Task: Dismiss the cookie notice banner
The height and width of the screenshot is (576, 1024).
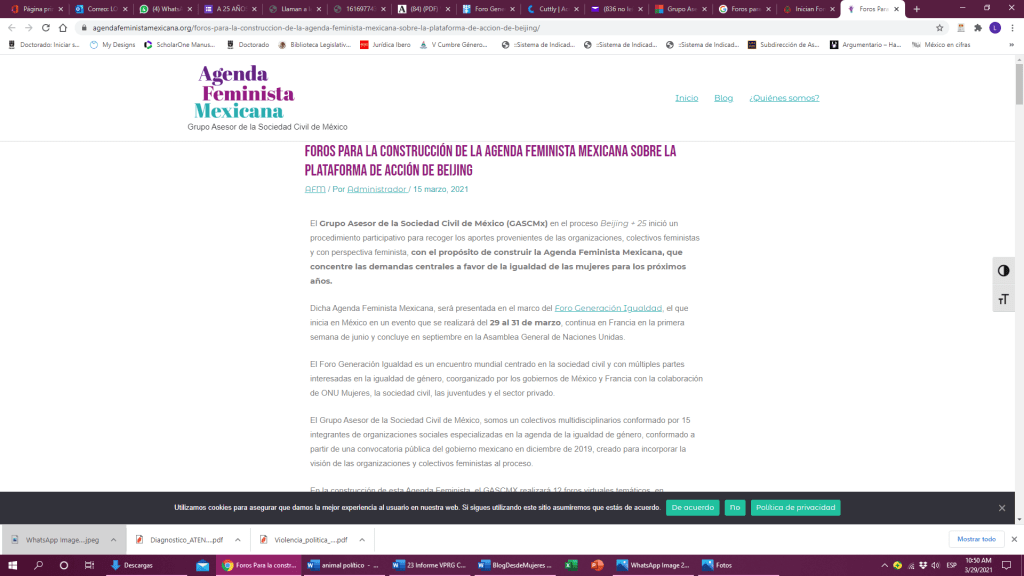Action: [1001, 508]
